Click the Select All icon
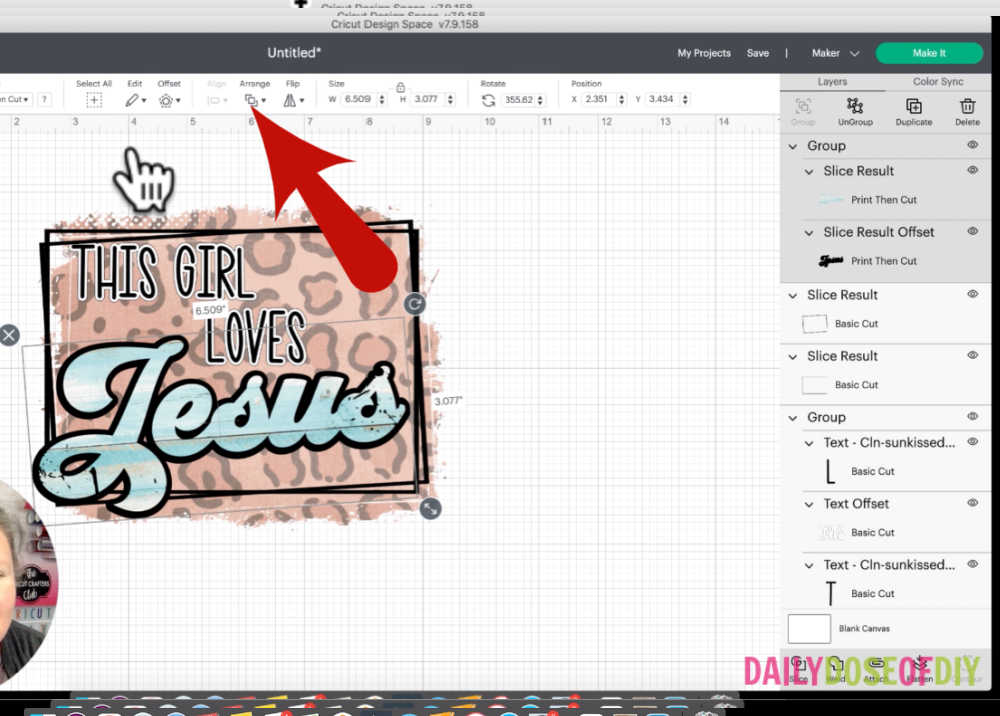1000x716 pixels. pyautogui.click(x=94, y=98)
